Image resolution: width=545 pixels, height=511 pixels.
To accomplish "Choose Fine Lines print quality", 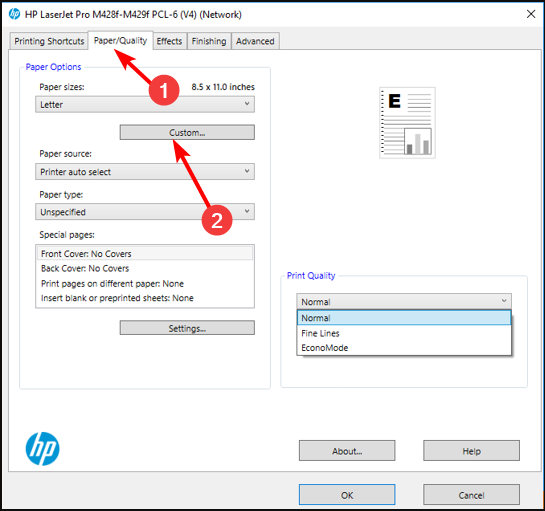I will (404, 333).
